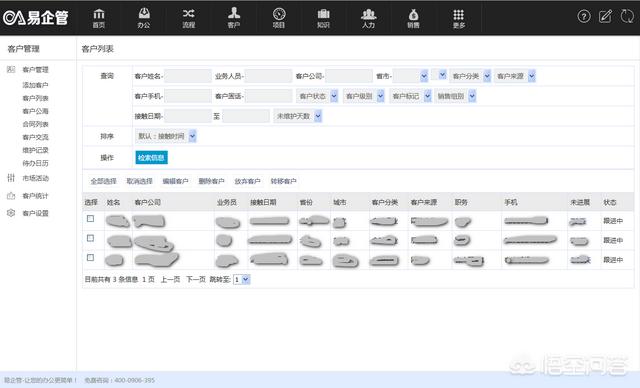Open 客户公海 in the sidebar

click(36, 111)
